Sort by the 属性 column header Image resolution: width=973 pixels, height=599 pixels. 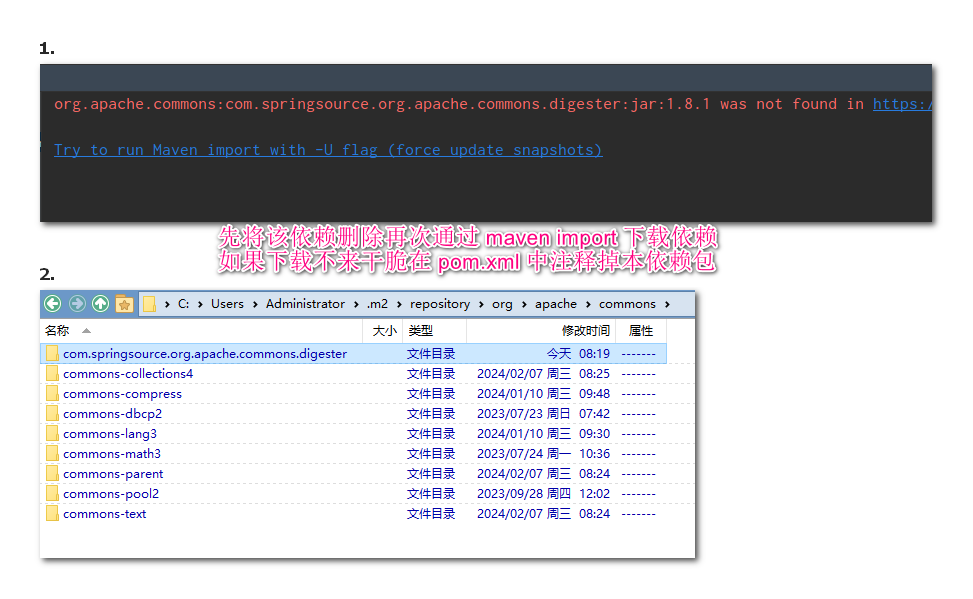click(640, 331)
